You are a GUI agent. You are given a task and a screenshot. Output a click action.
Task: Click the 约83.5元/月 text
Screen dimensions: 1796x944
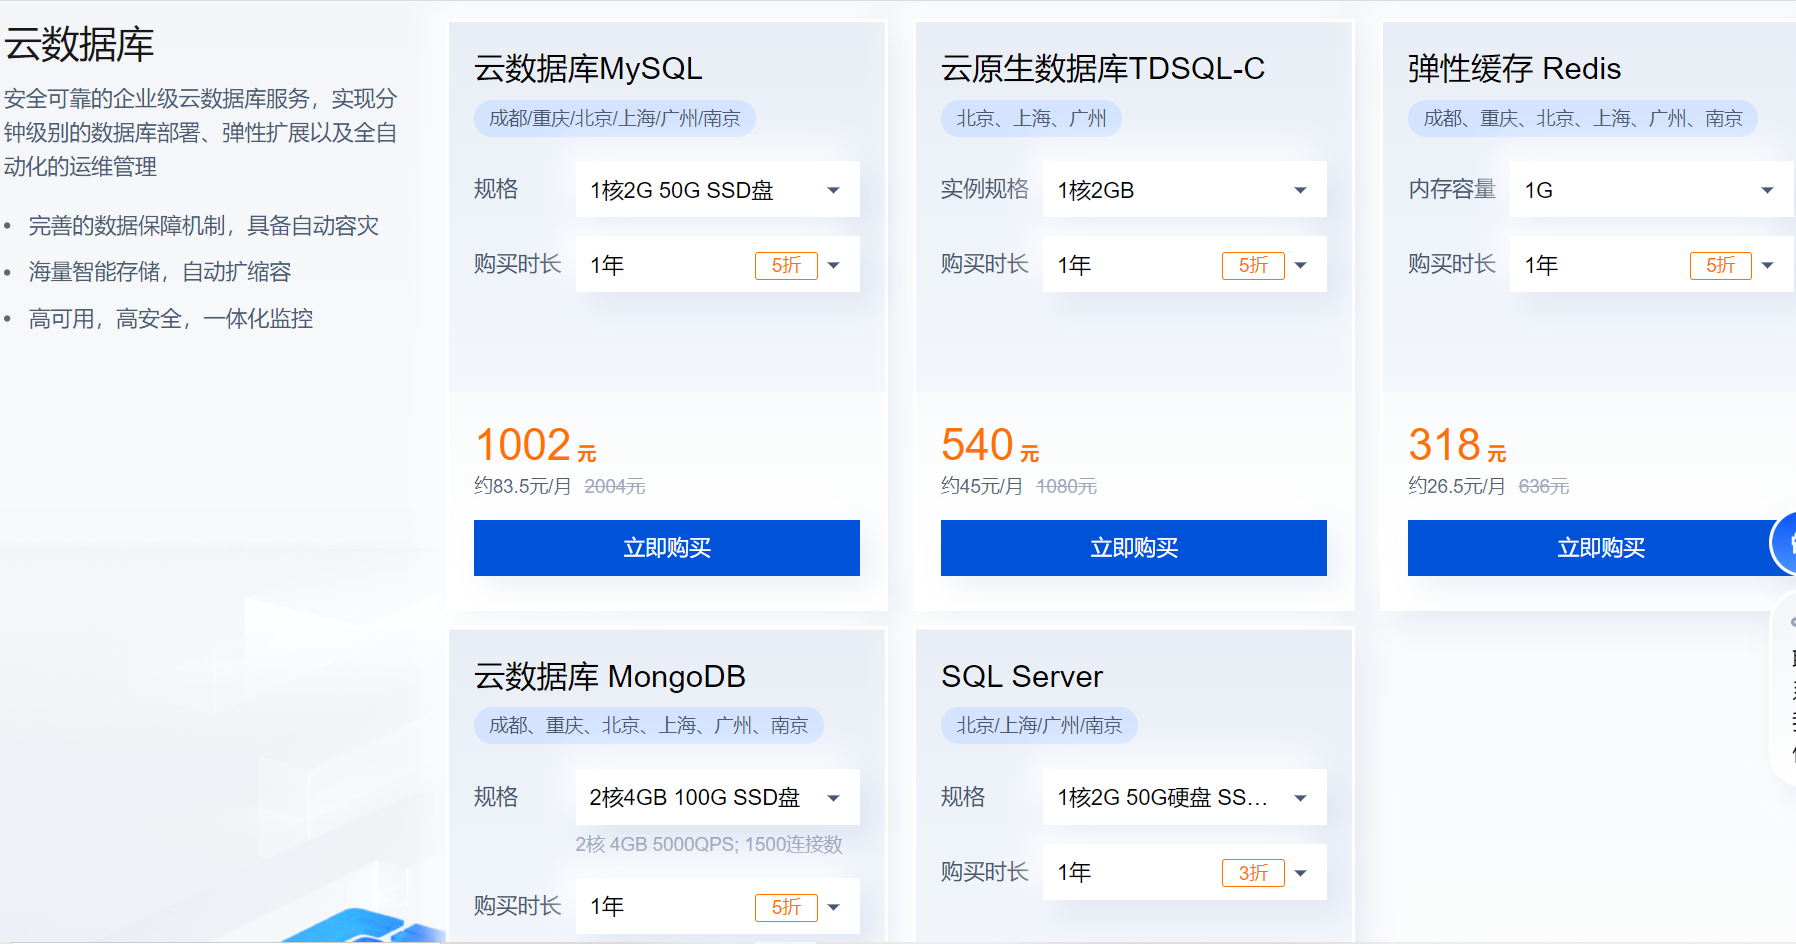[x=523, y=486]
